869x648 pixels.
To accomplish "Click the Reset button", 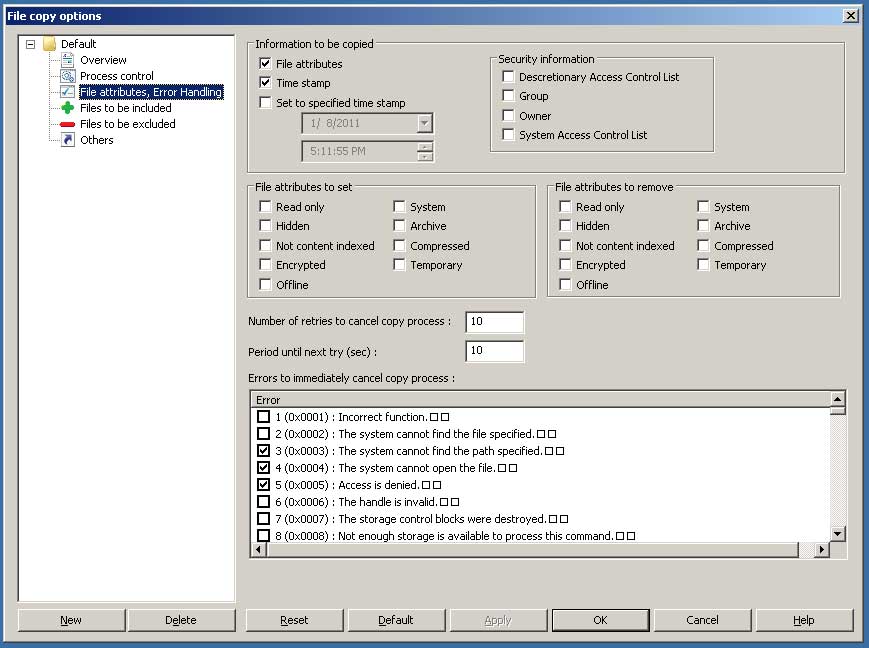I will (294, 620).
